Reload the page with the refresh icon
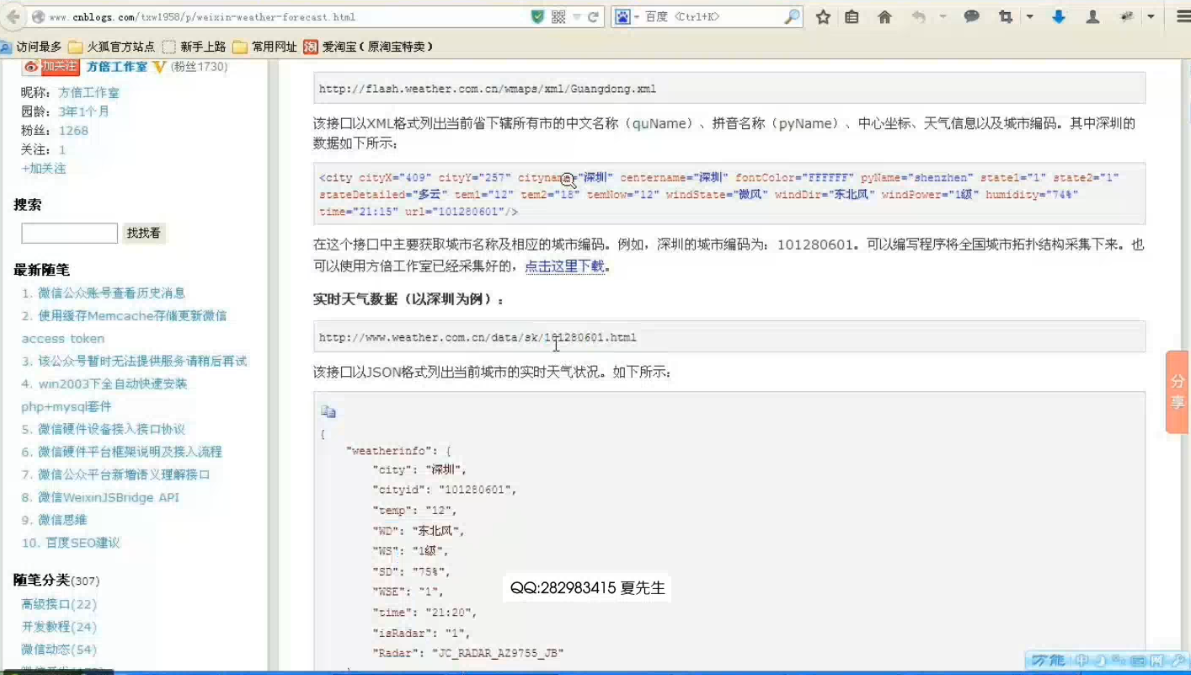The image size is (1191, 675). tap(593, 17)
